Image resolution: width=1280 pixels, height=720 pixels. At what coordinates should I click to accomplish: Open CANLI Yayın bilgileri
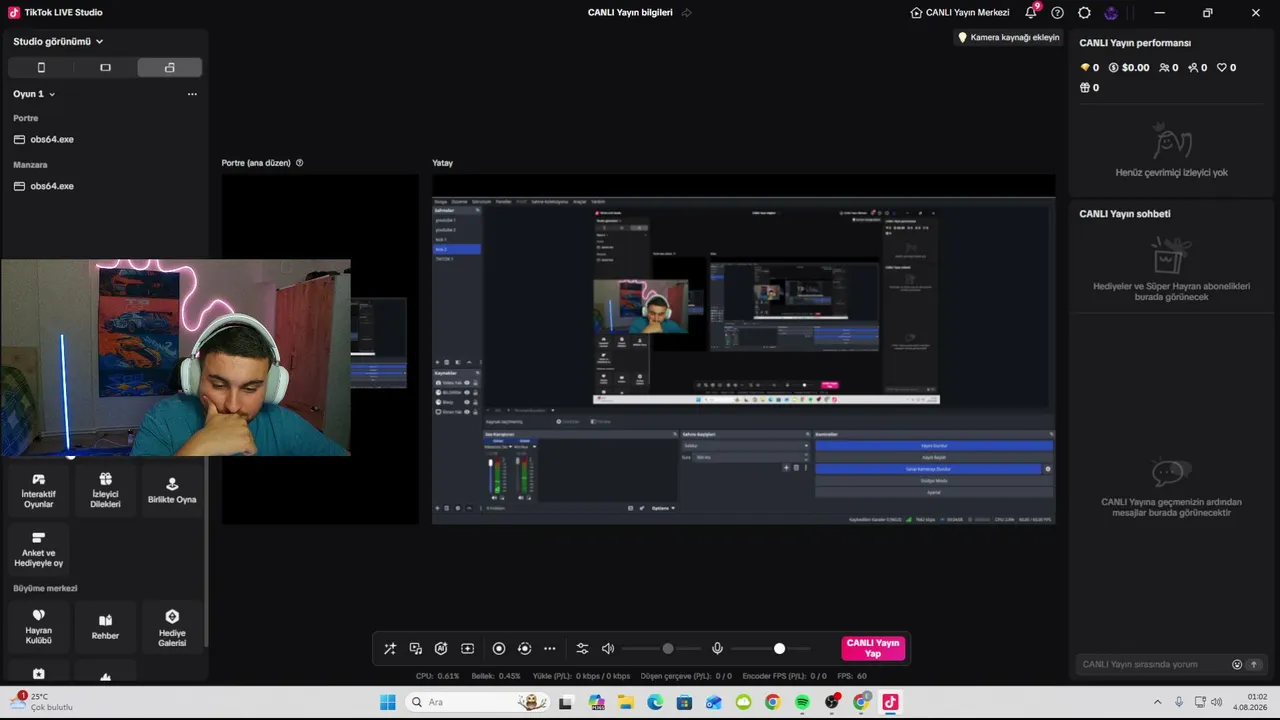pyautogui.click(x=630, y=13)
